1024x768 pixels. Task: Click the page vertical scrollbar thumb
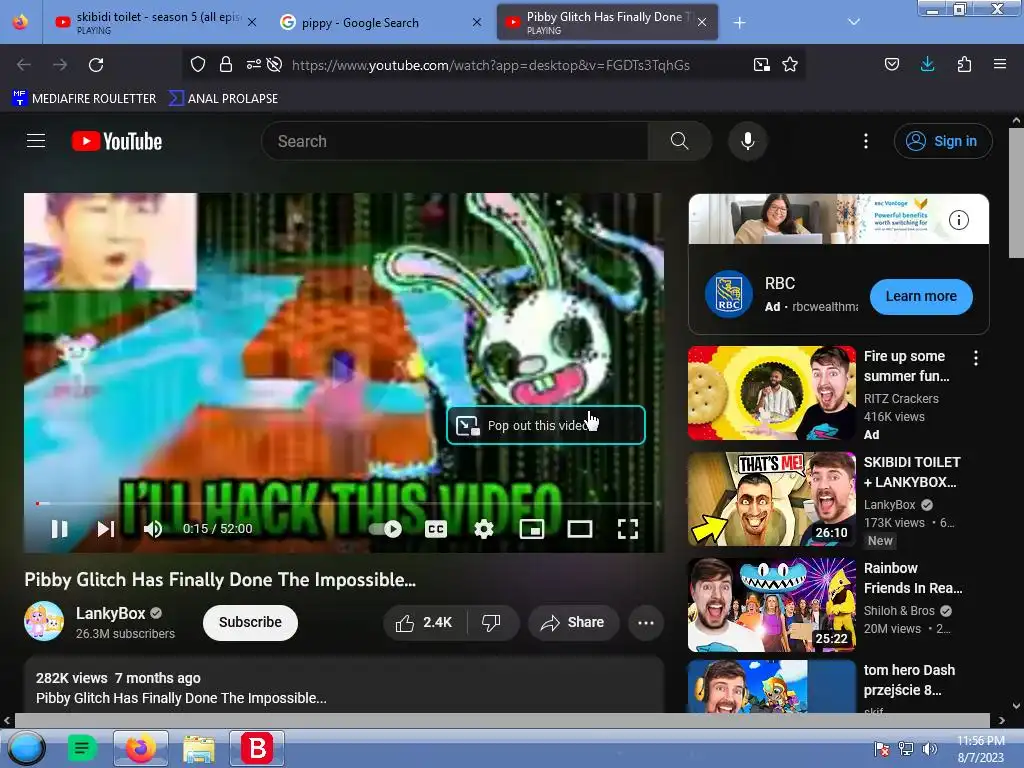pos(1016,193)
